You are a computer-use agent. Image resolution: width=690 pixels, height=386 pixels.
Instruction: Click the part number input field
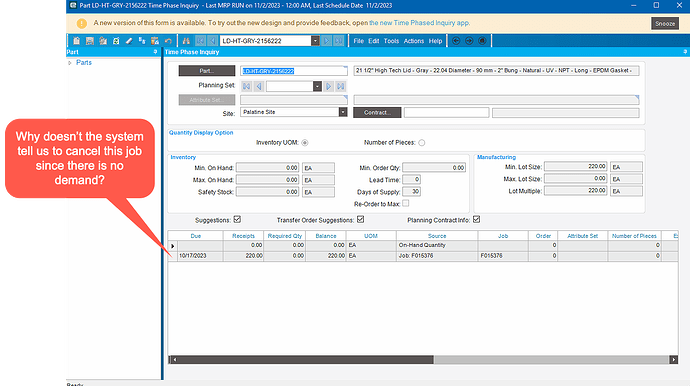pyautogui.click(x=294, y=71)
